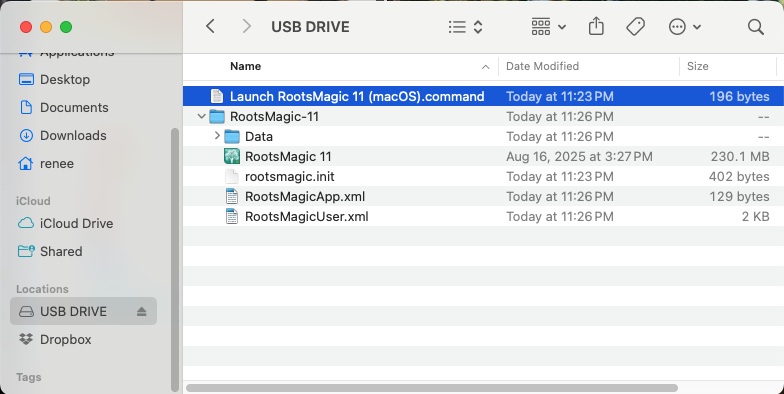Click the Downloads arrow icon

[26, 136]
